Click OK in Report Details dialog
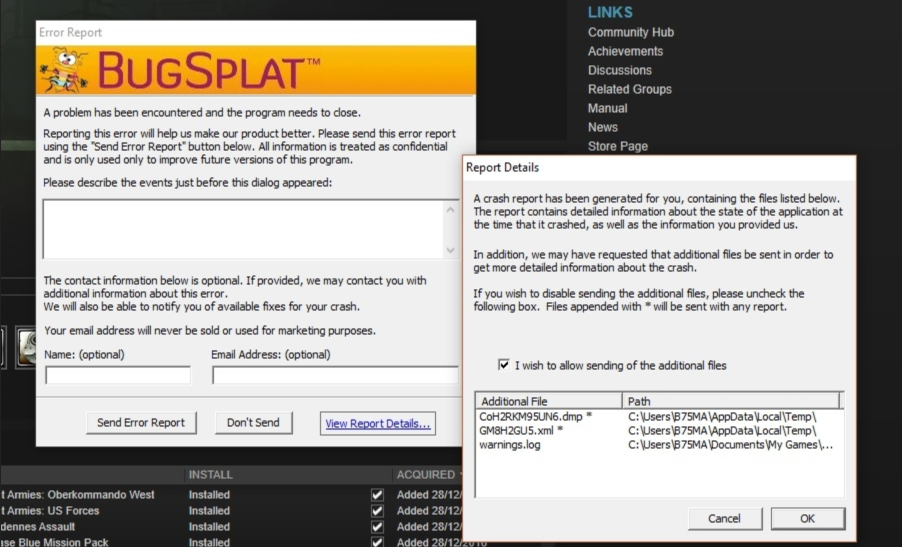This screenshot has width=902, height=547. pos(808,518)
